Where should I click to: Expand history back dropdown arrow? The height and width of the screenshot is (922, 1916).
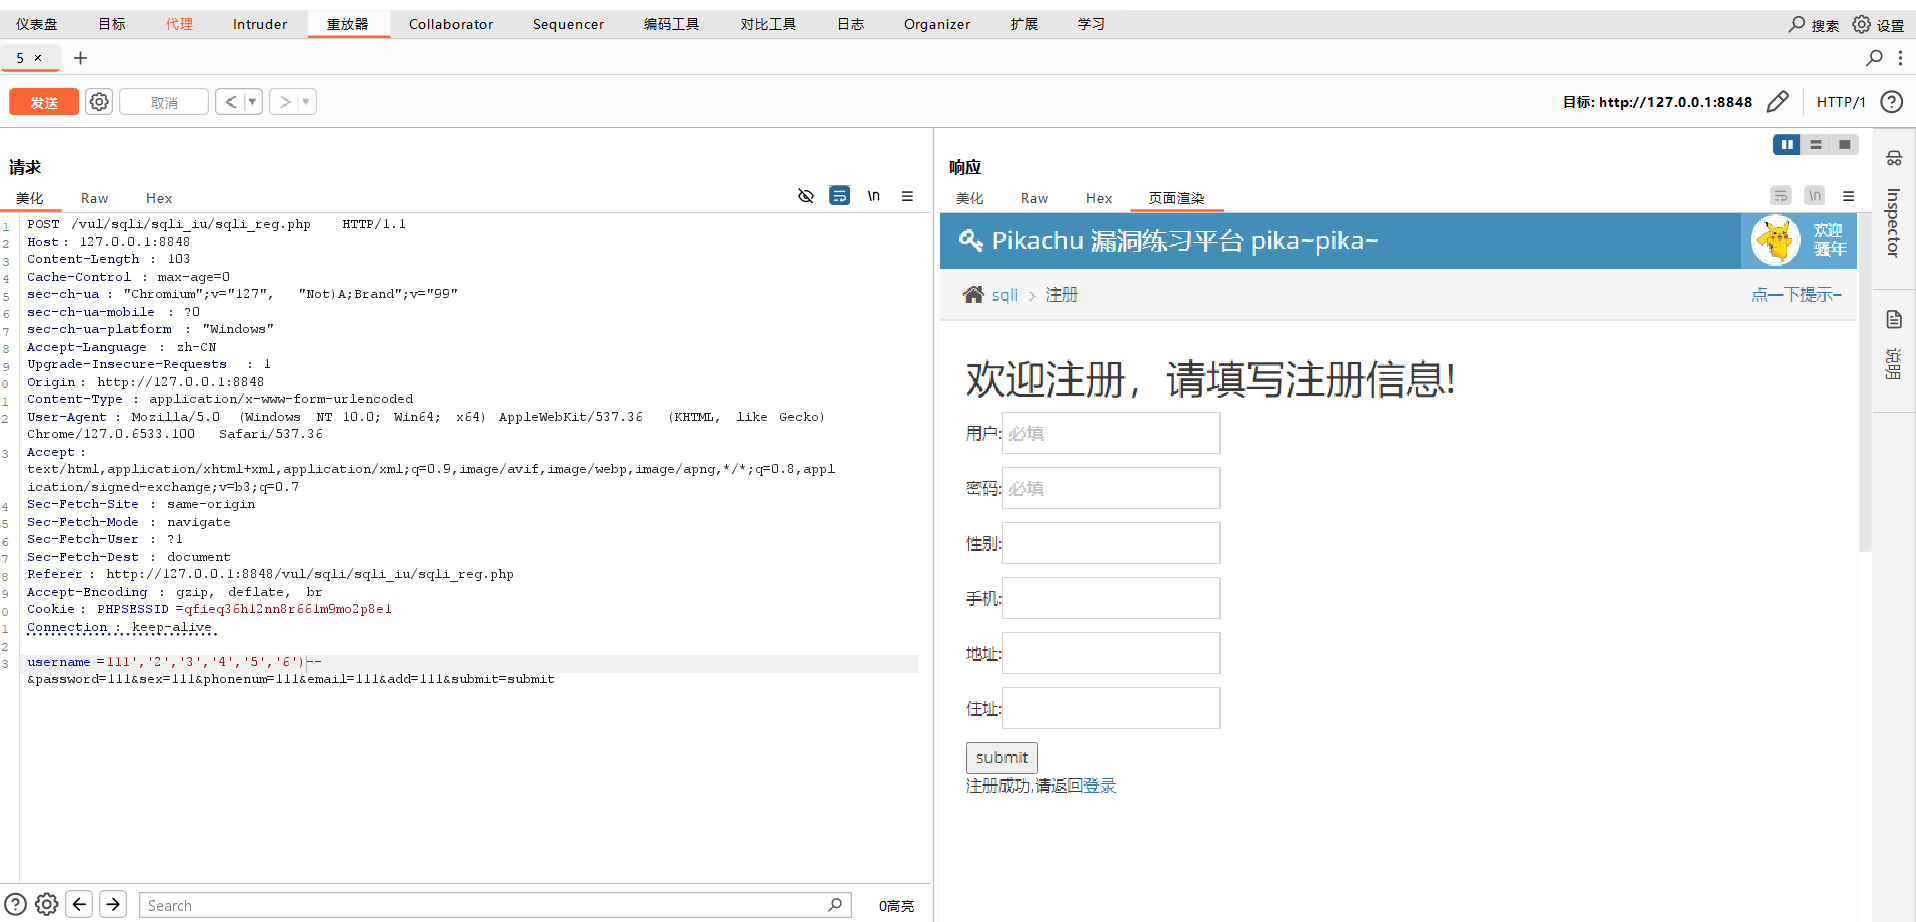click(252, 102)
